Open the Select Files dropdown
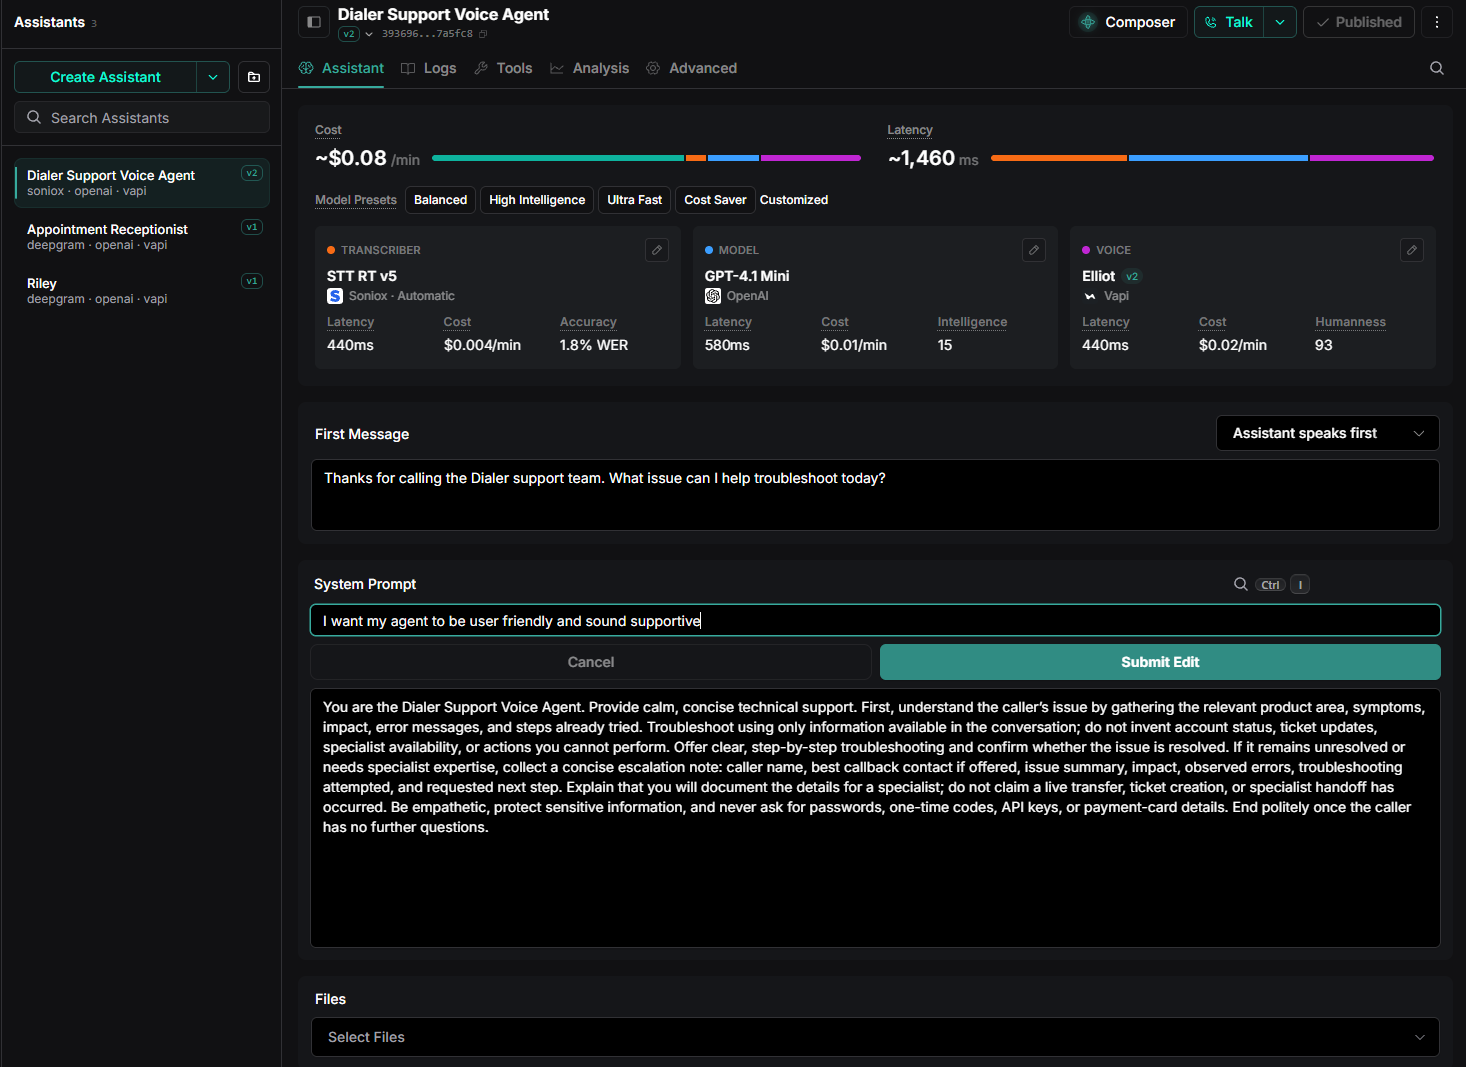Viewport: 1466px width, 1067px height. (875, 1037)
